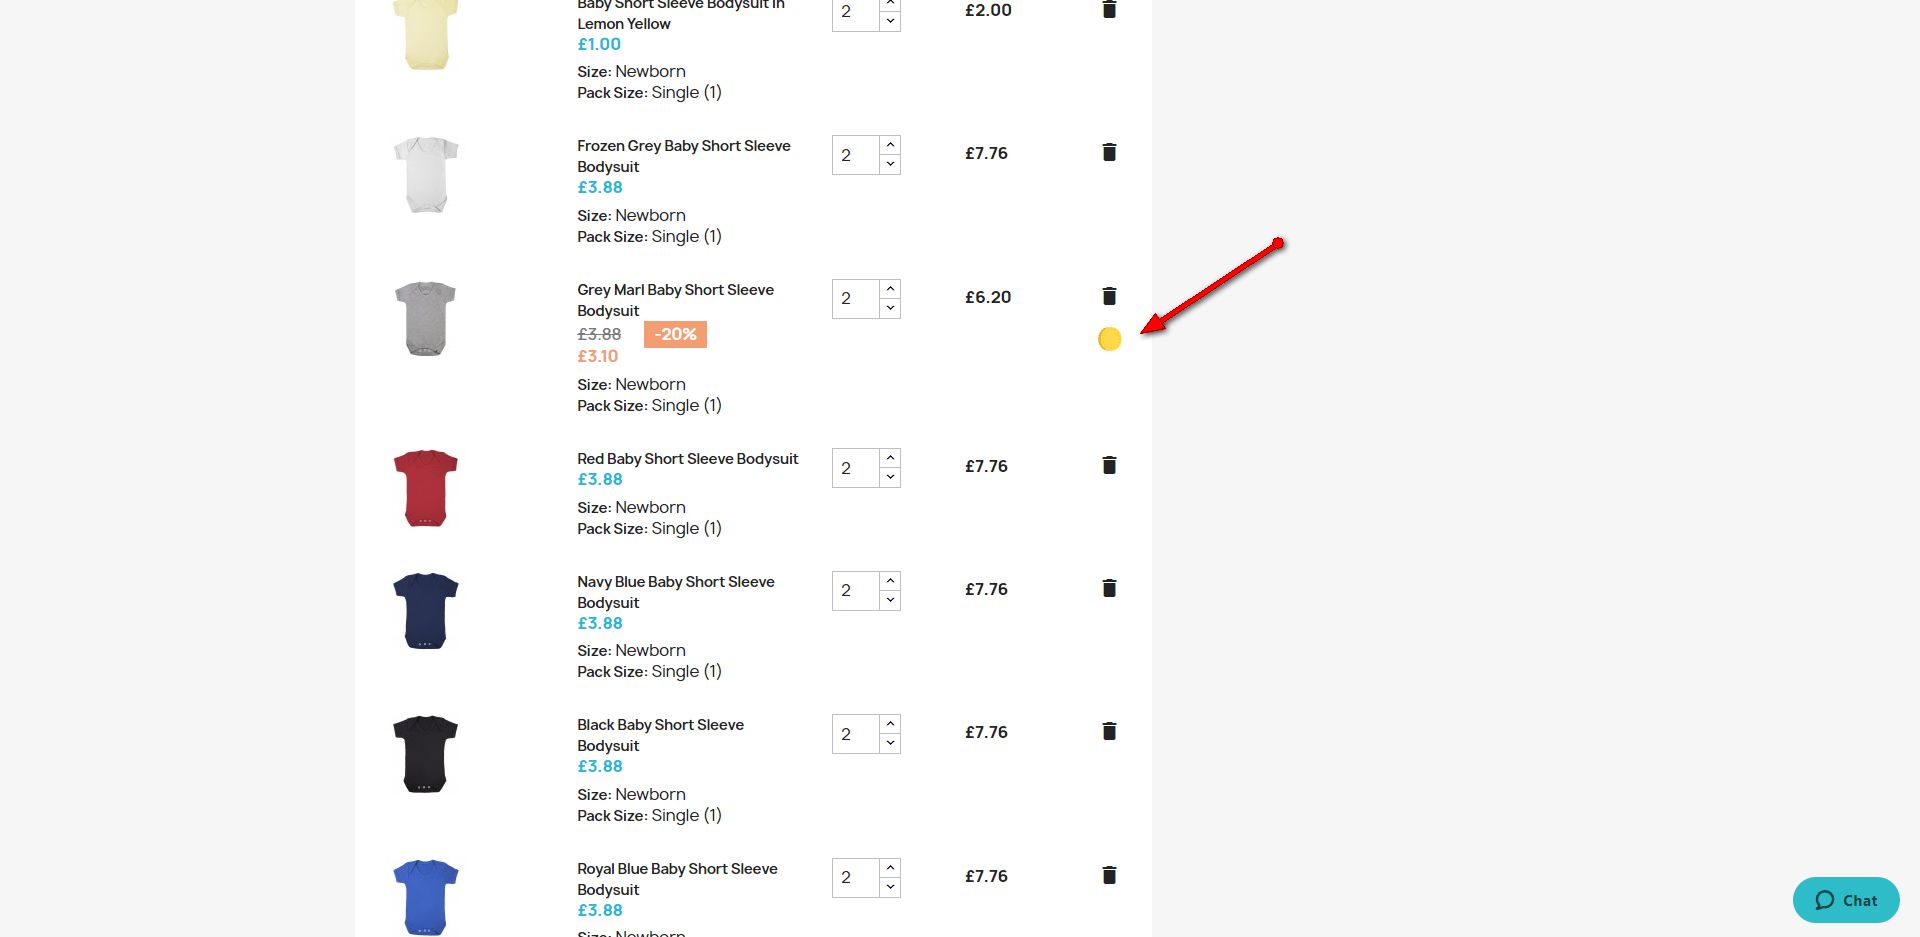Image resolution: width=1920 pixels, height=937 pixels.
Task: Increase Red bodysuit quantity by one
Action: 890,457
